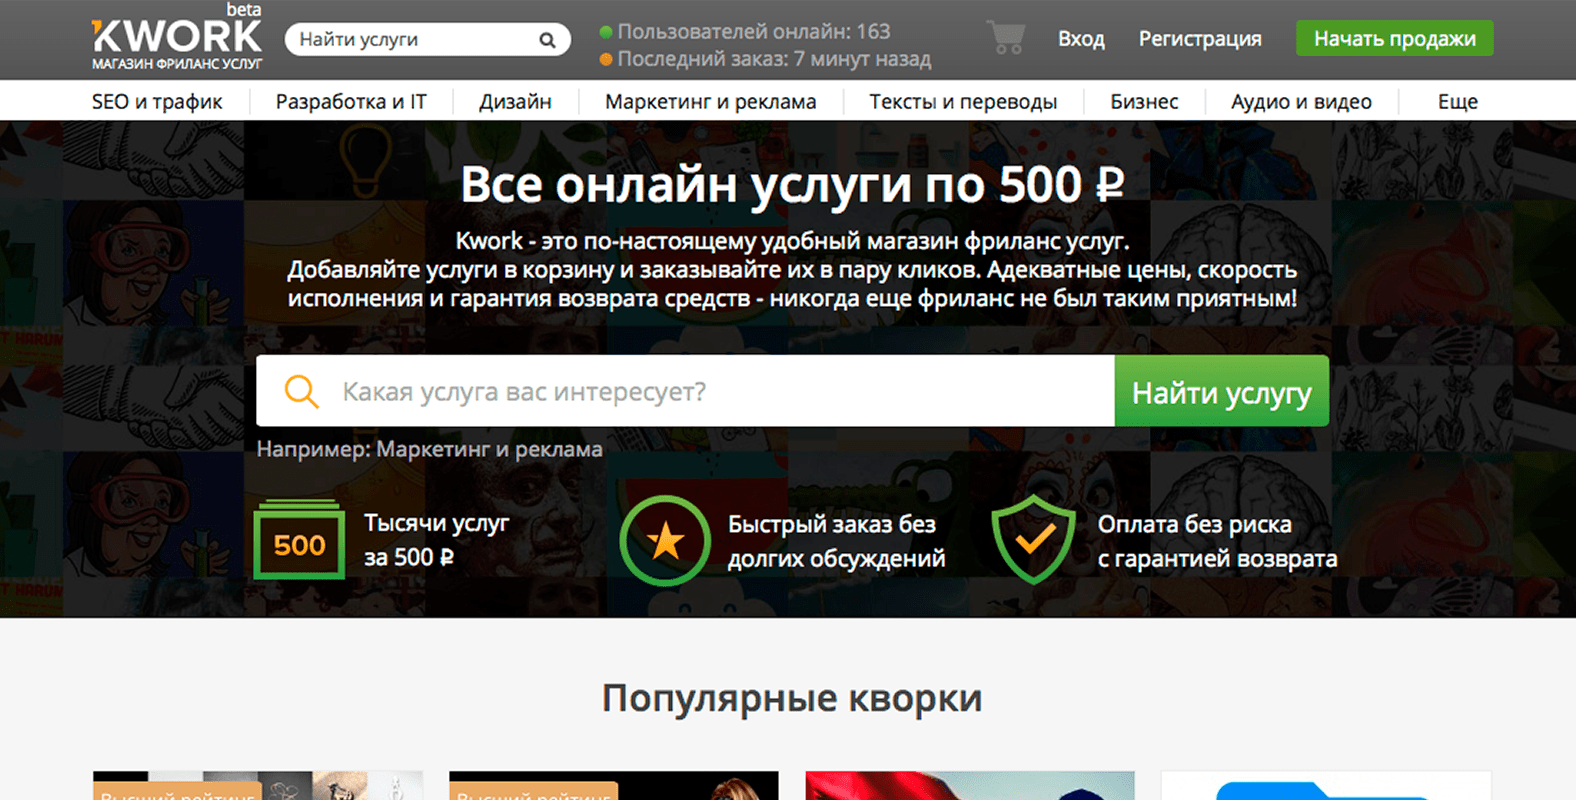Screen dimensions: 1576x800
Task: Click the green circle star icon
Action: (665, 540)
